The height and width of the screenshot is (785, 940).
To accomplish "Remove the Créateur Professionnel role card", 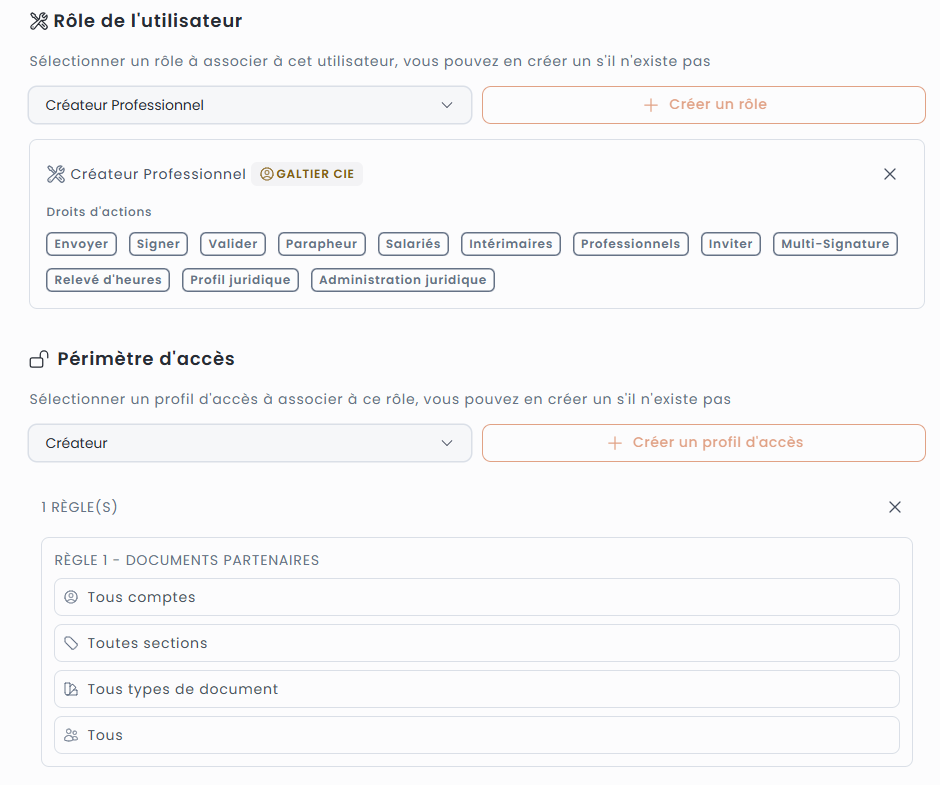I will [x=890, y=174].
